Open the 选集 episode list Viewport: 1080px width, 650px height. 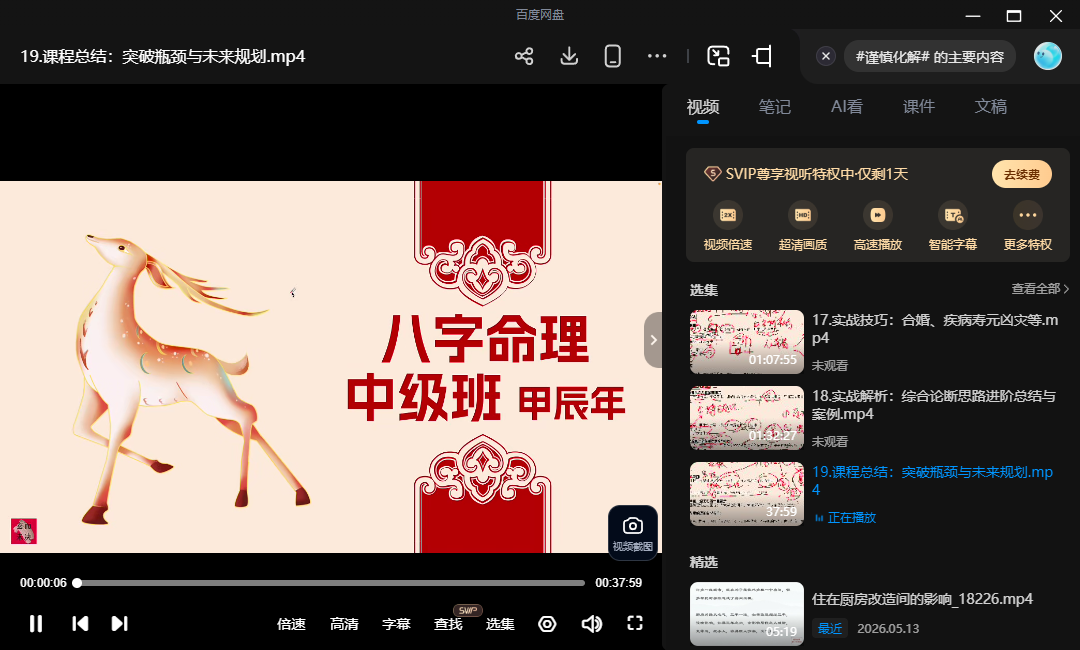pos(500,624)
